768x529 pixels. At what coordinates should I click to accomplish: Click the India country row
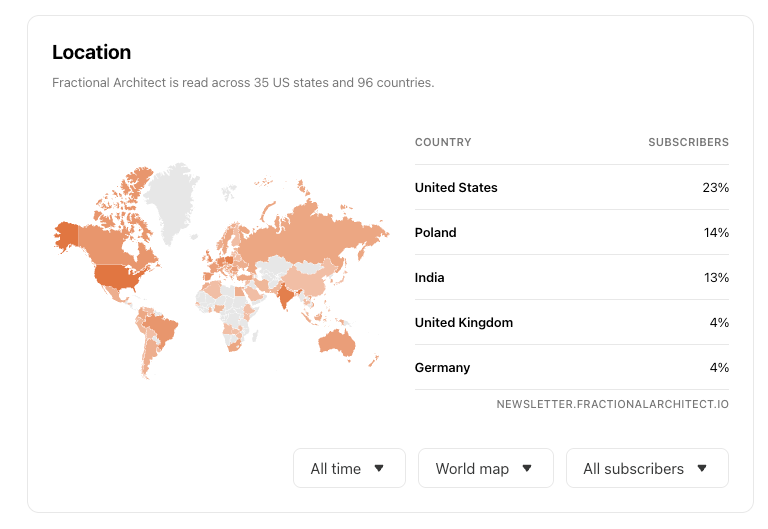(572, 277)
